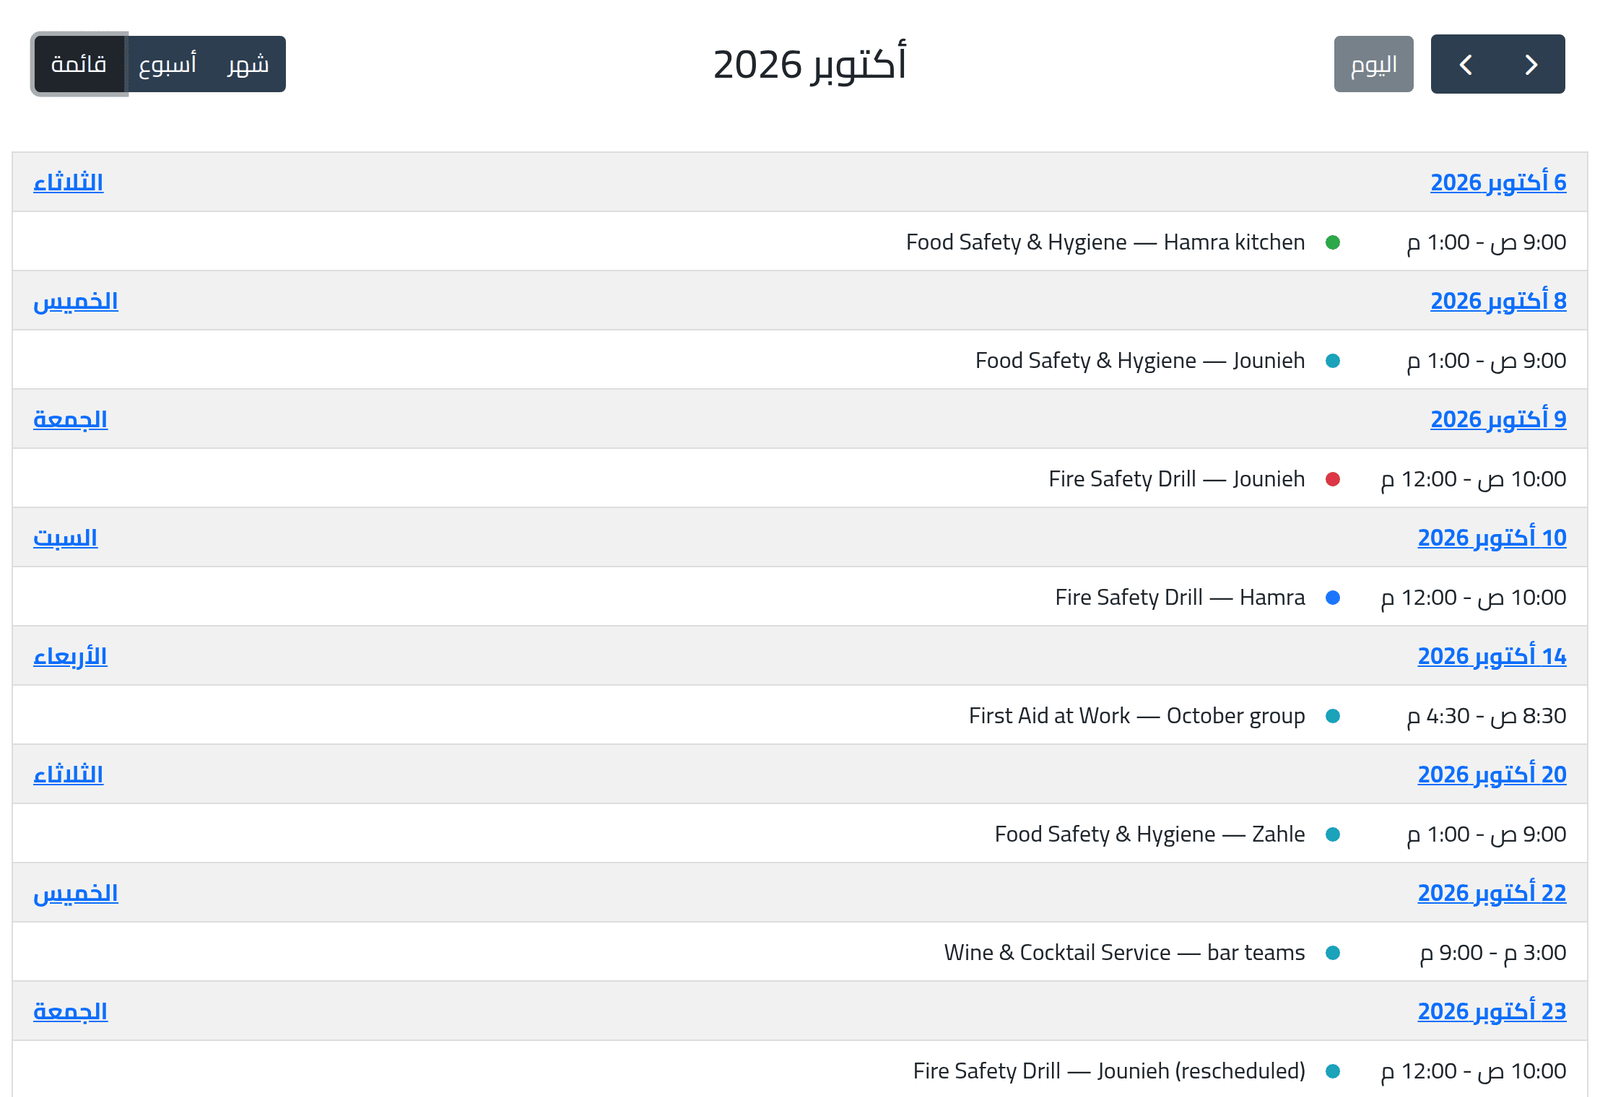Click الأربعاء weekday link
Image resolution: width=1600 pixels, height=1097 pixels.
coord(70,656)
